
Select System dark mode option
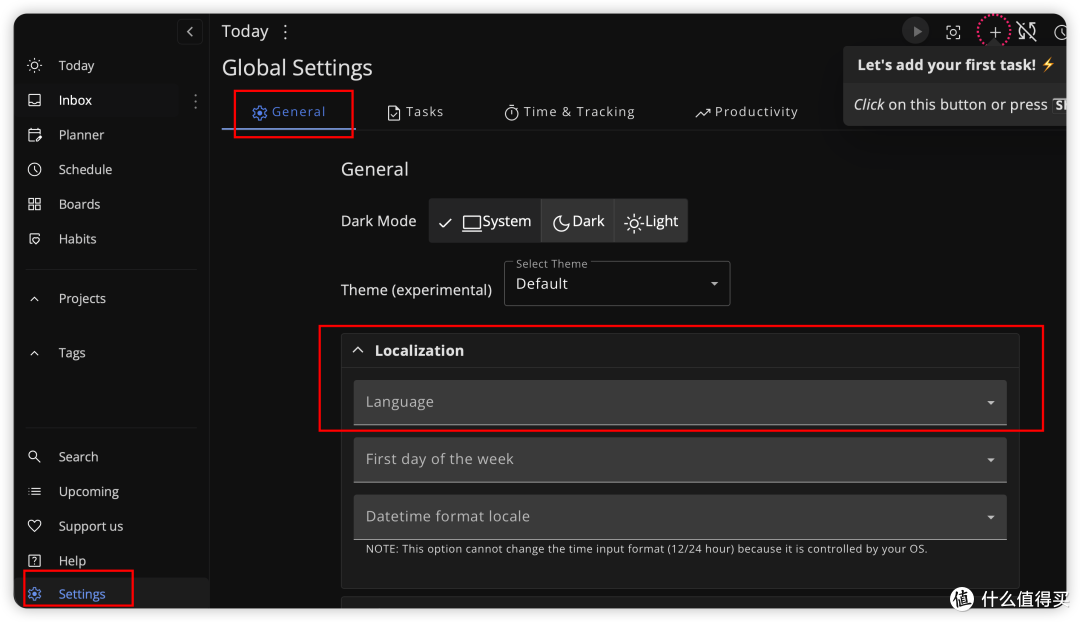tap(485, 221)
